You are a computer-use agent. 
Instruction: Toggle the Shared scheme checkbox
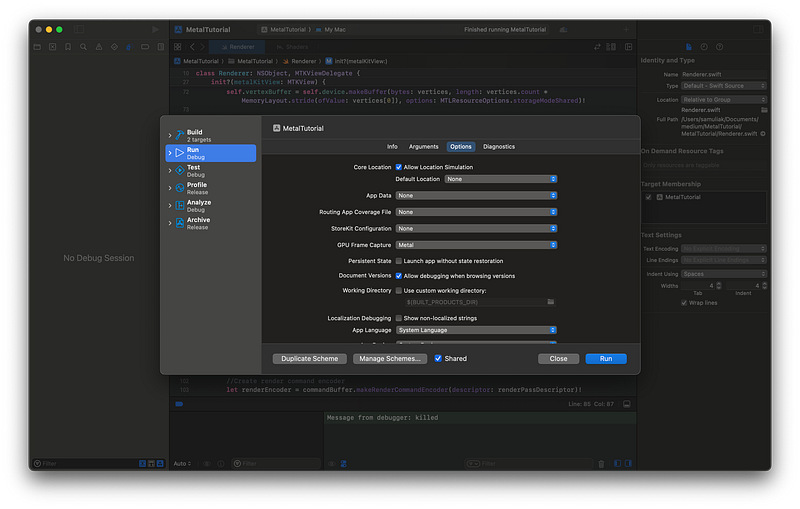(438, 359)
